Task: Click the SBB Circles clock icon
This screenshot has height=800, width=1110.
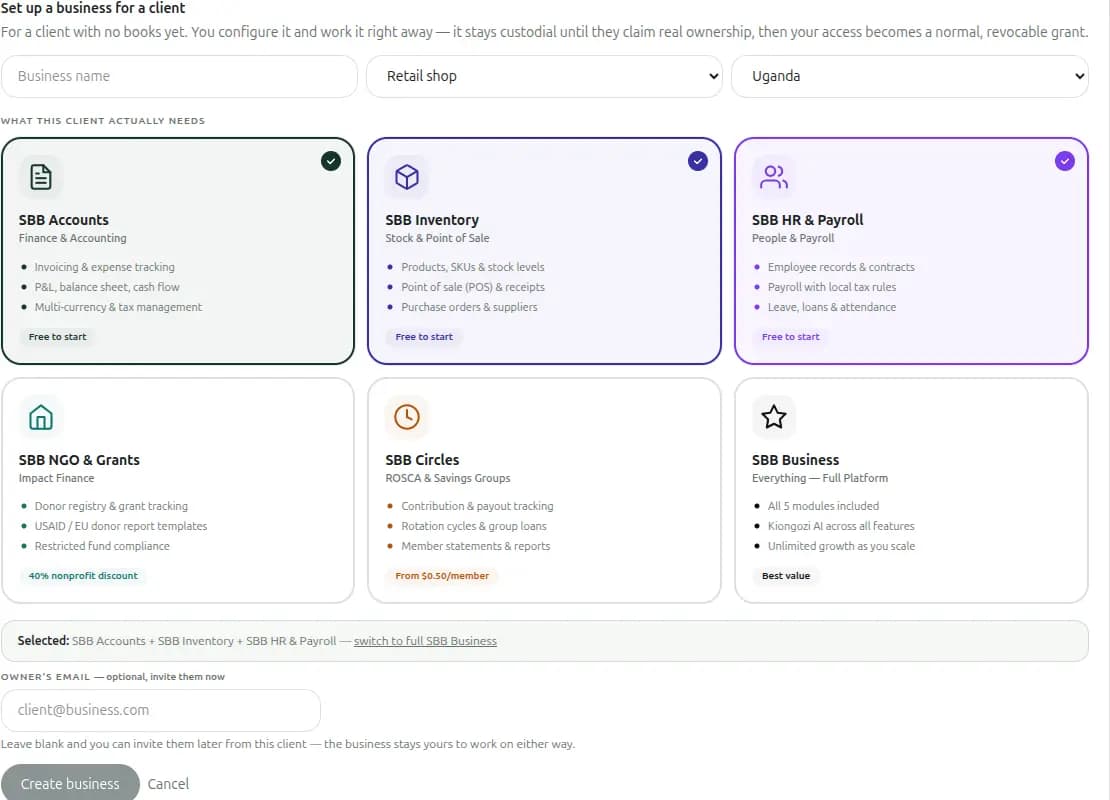Action: (x=407, y=417)
